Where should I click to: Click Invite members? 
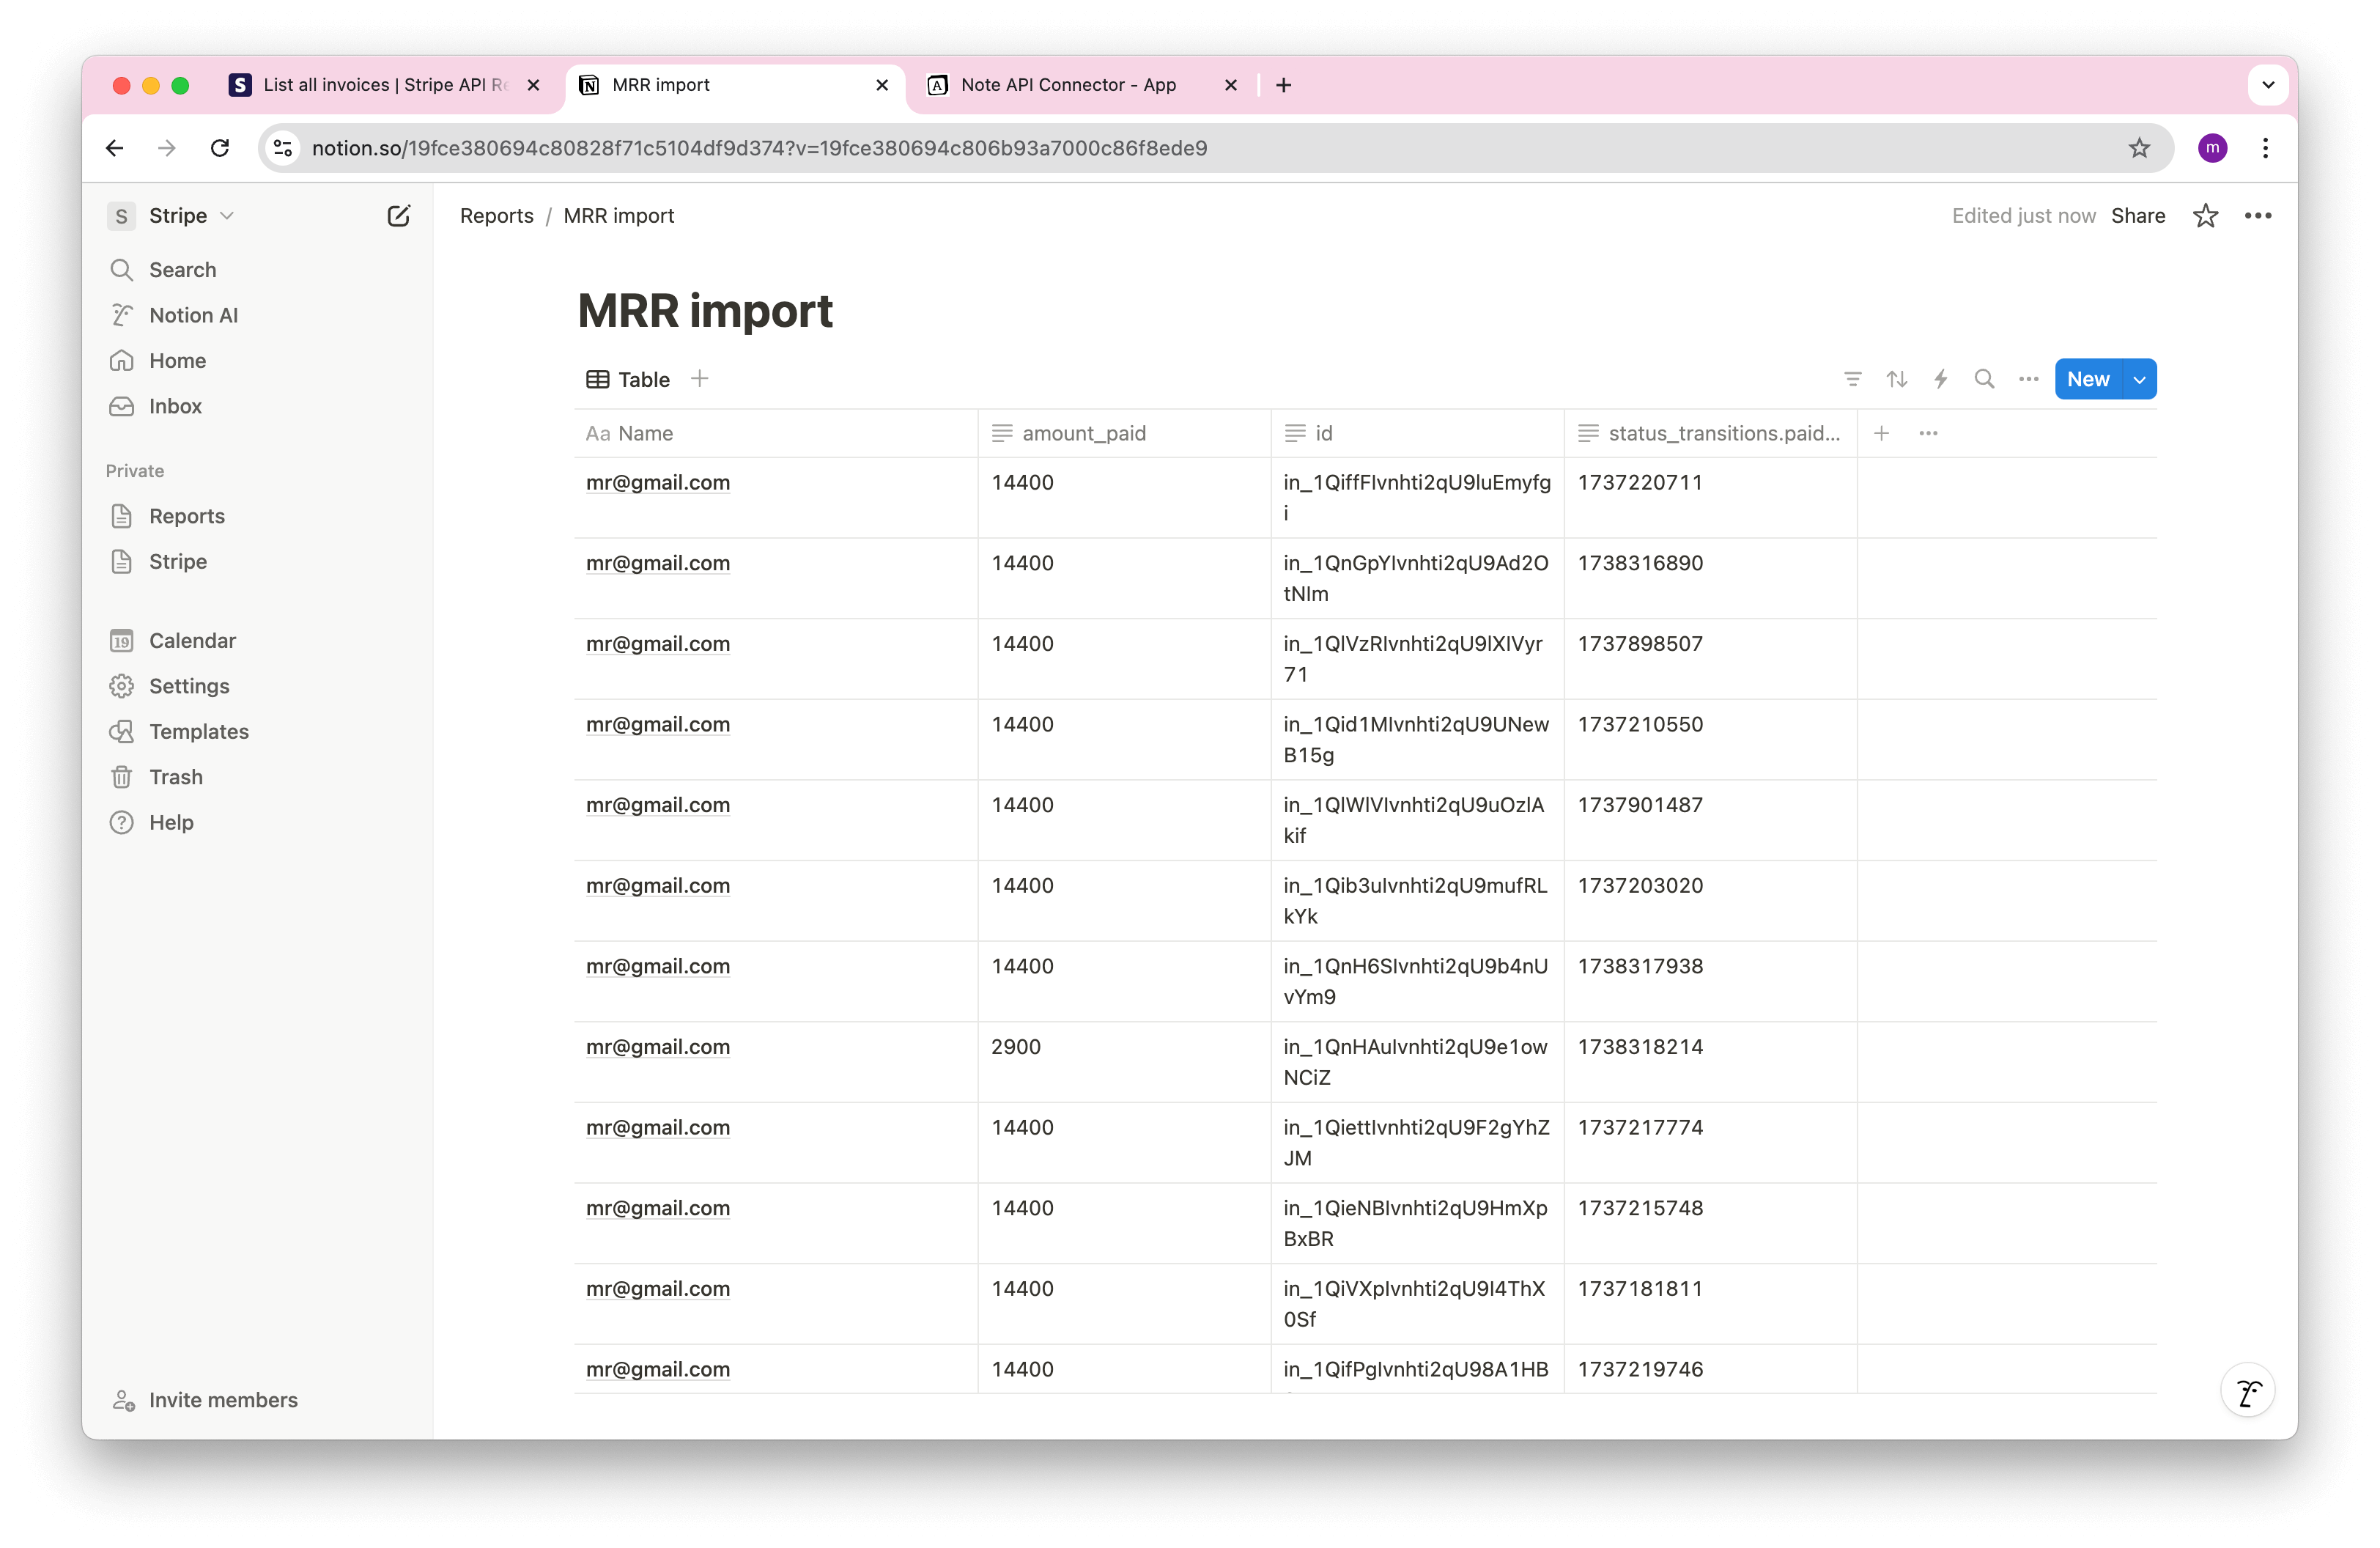pos(205,1400)
